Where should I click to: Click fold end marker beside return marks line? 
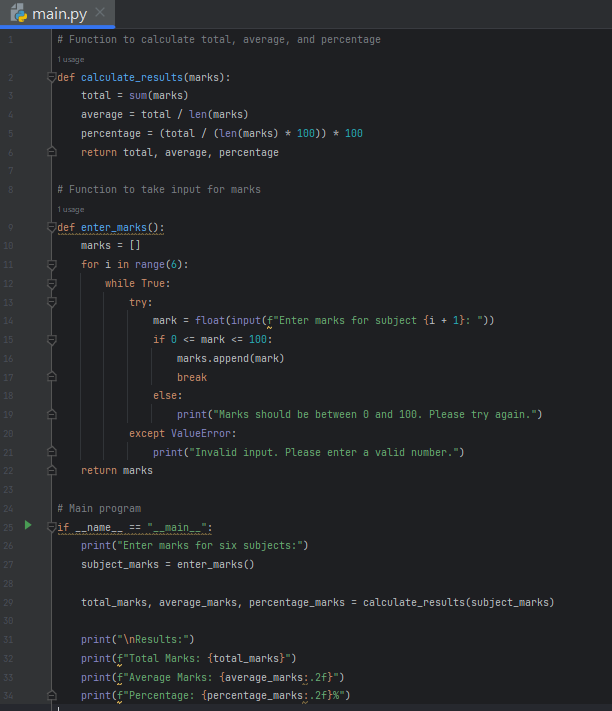tap(52, 470)
